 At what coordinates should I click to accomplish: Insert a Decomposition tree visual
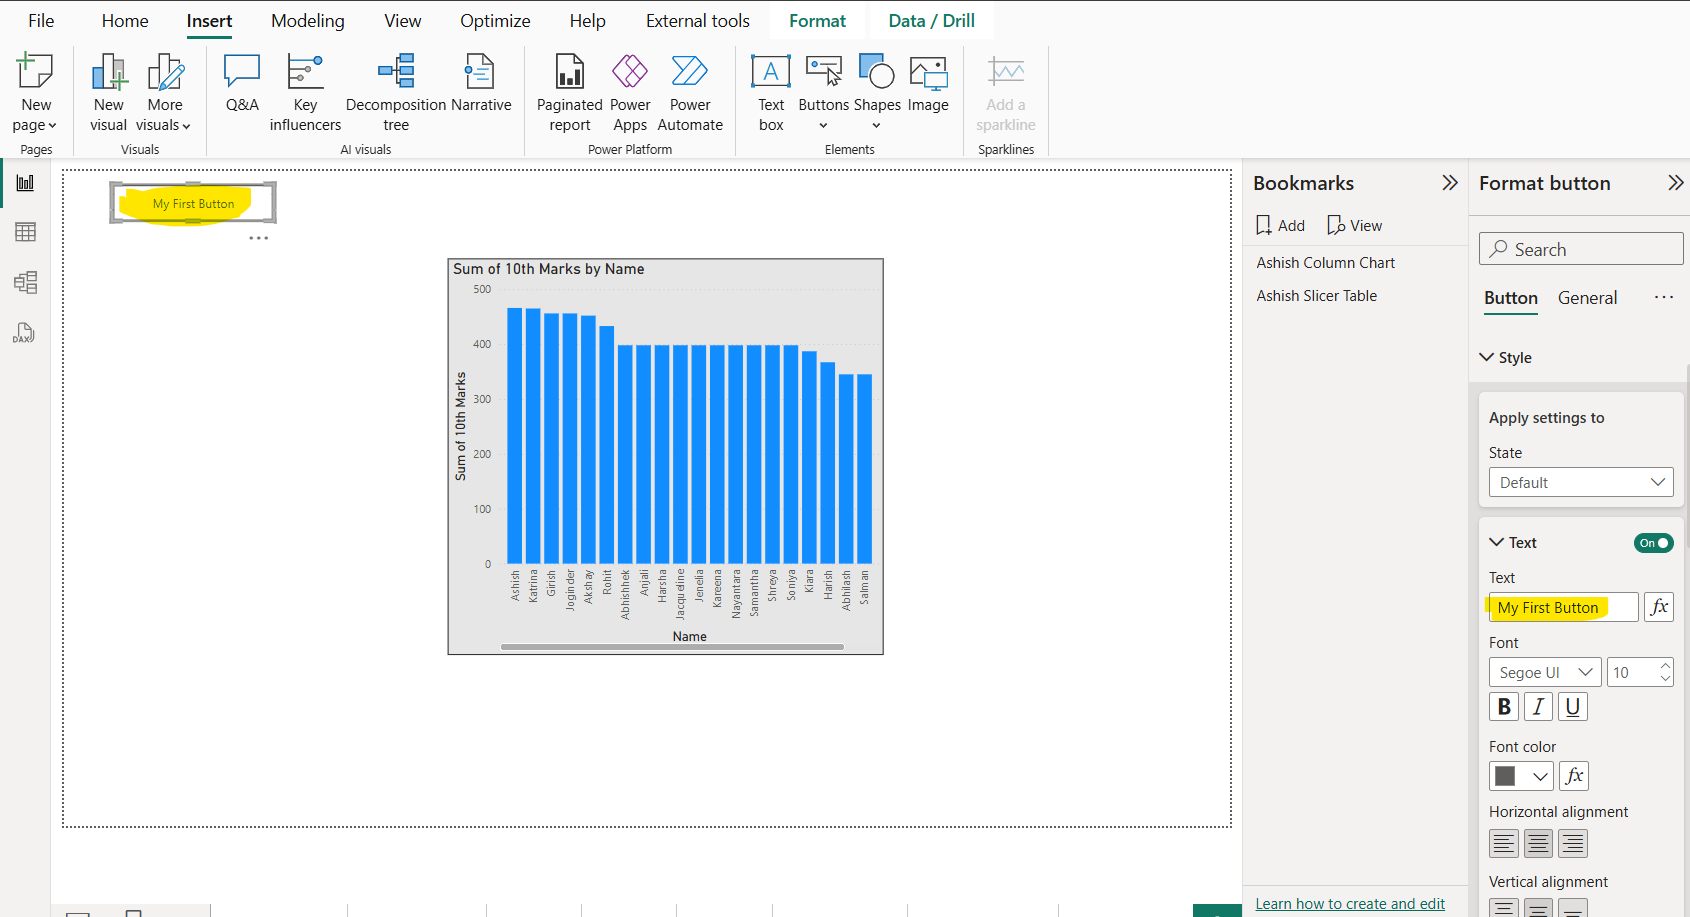pyautogui.click(x=395, y=90)
